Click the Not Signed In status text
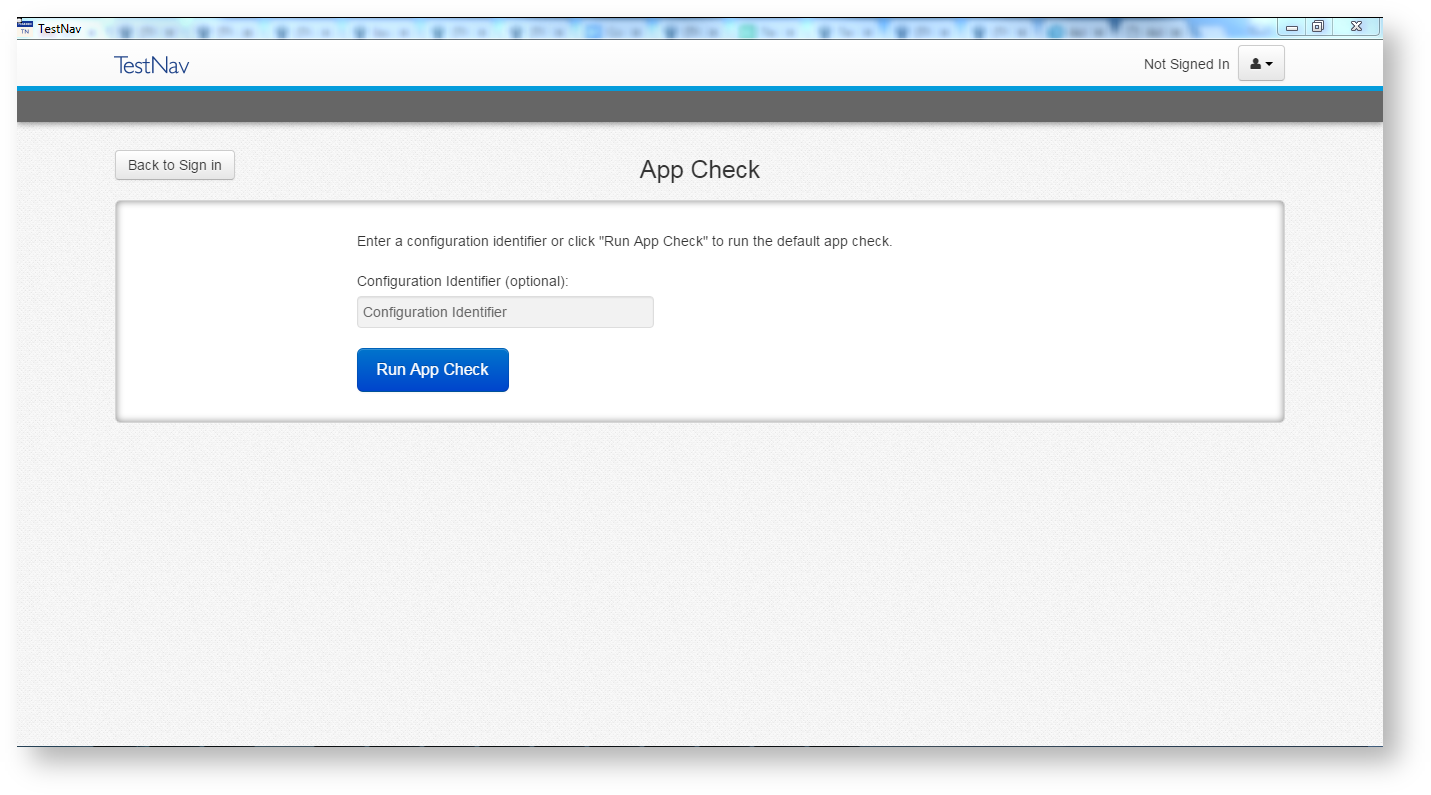The height and width of the screenshot is (795, 1431). [x=1186, y=64]
